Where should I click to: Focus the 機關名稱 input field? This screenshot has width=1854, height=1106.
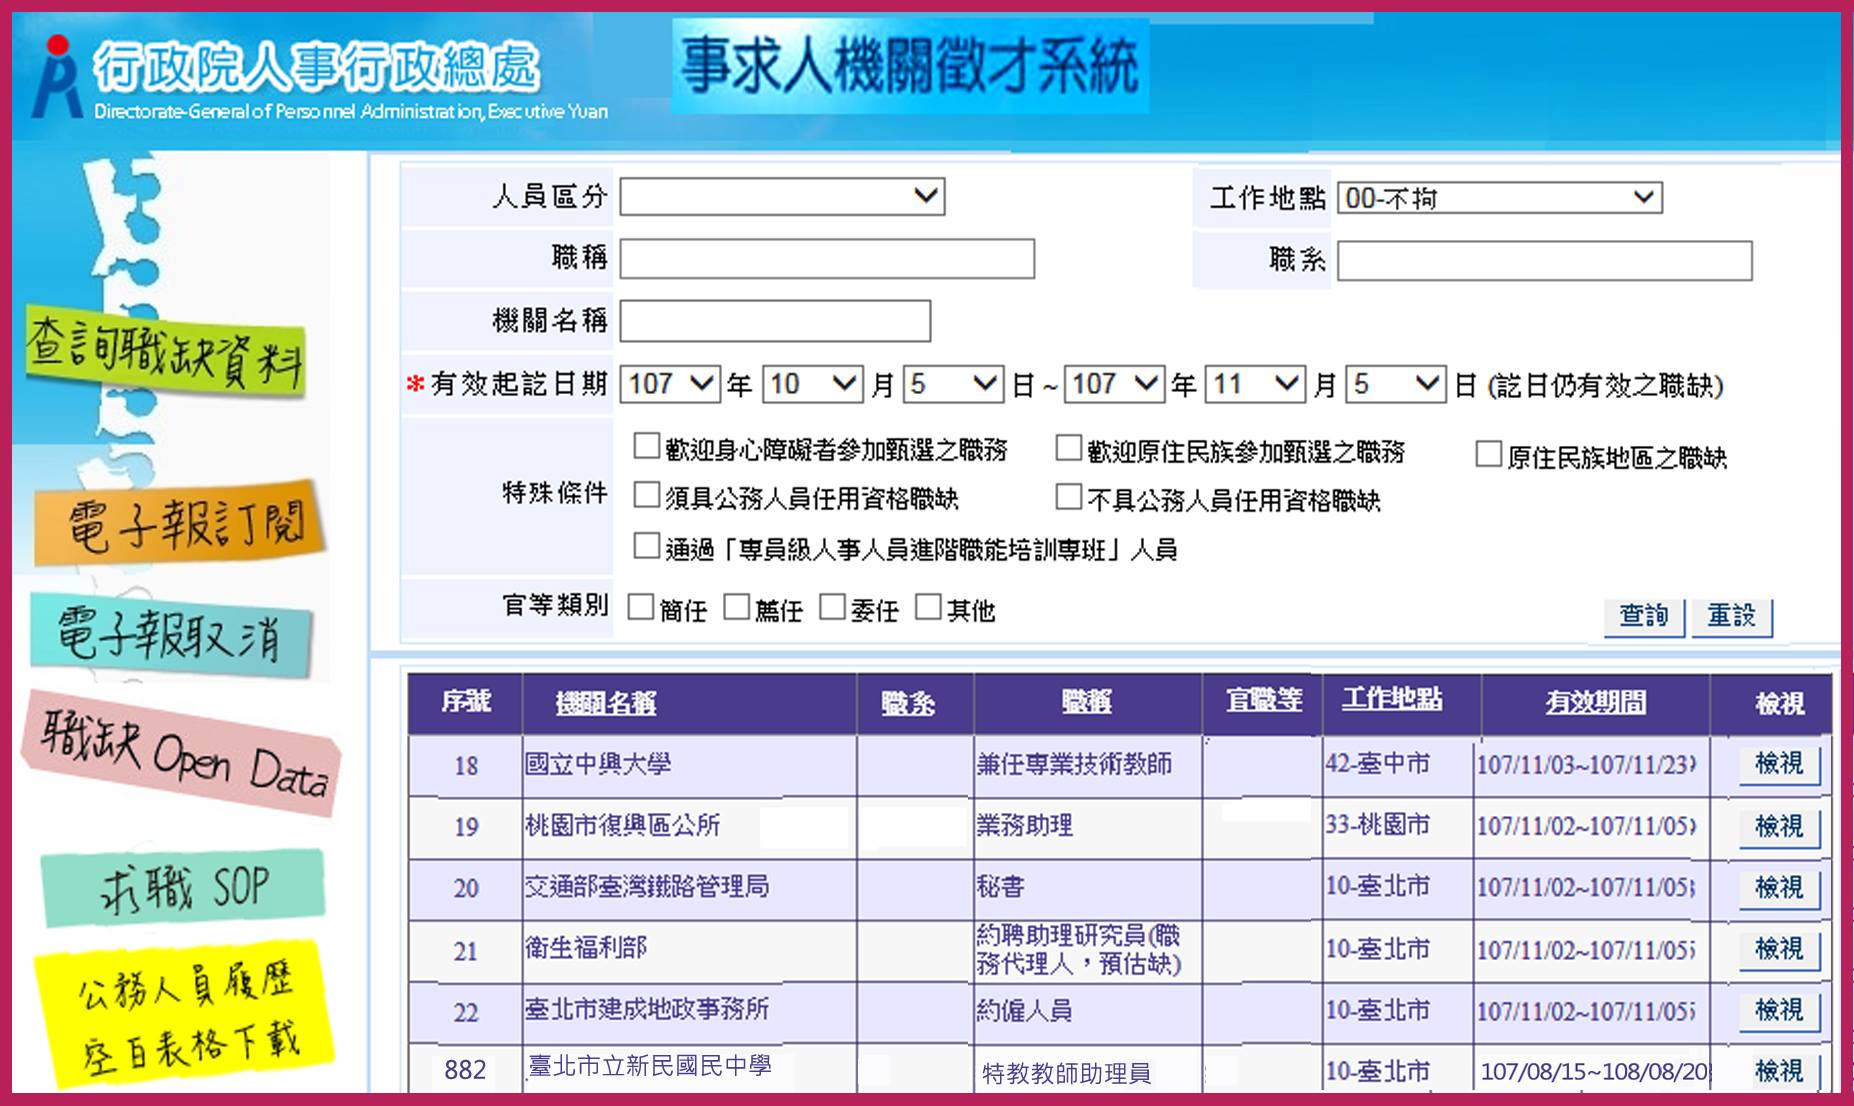click(x=775, y=321)
